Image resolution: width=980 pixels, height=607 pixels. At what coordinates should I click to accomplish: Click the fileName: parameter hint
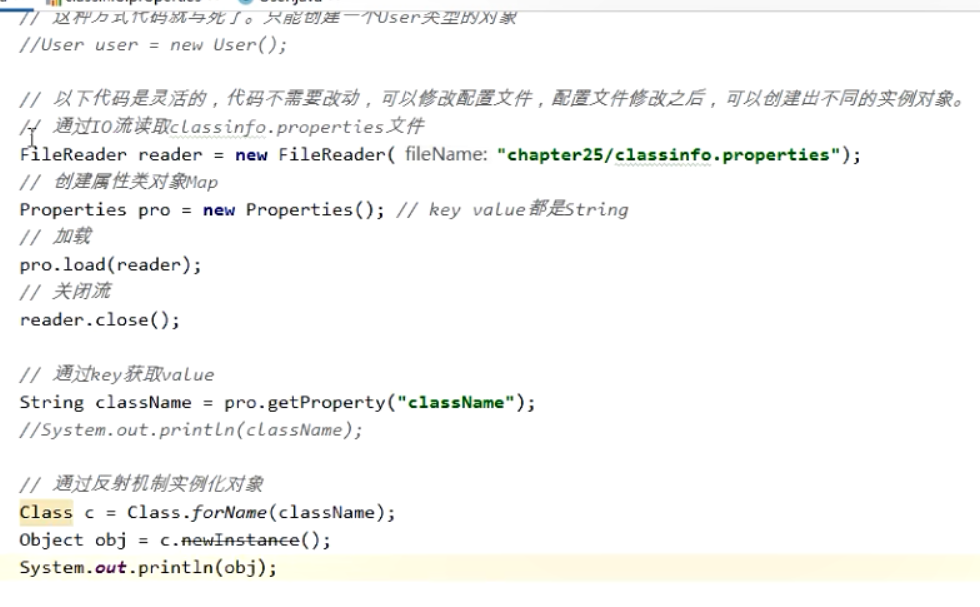446,154
